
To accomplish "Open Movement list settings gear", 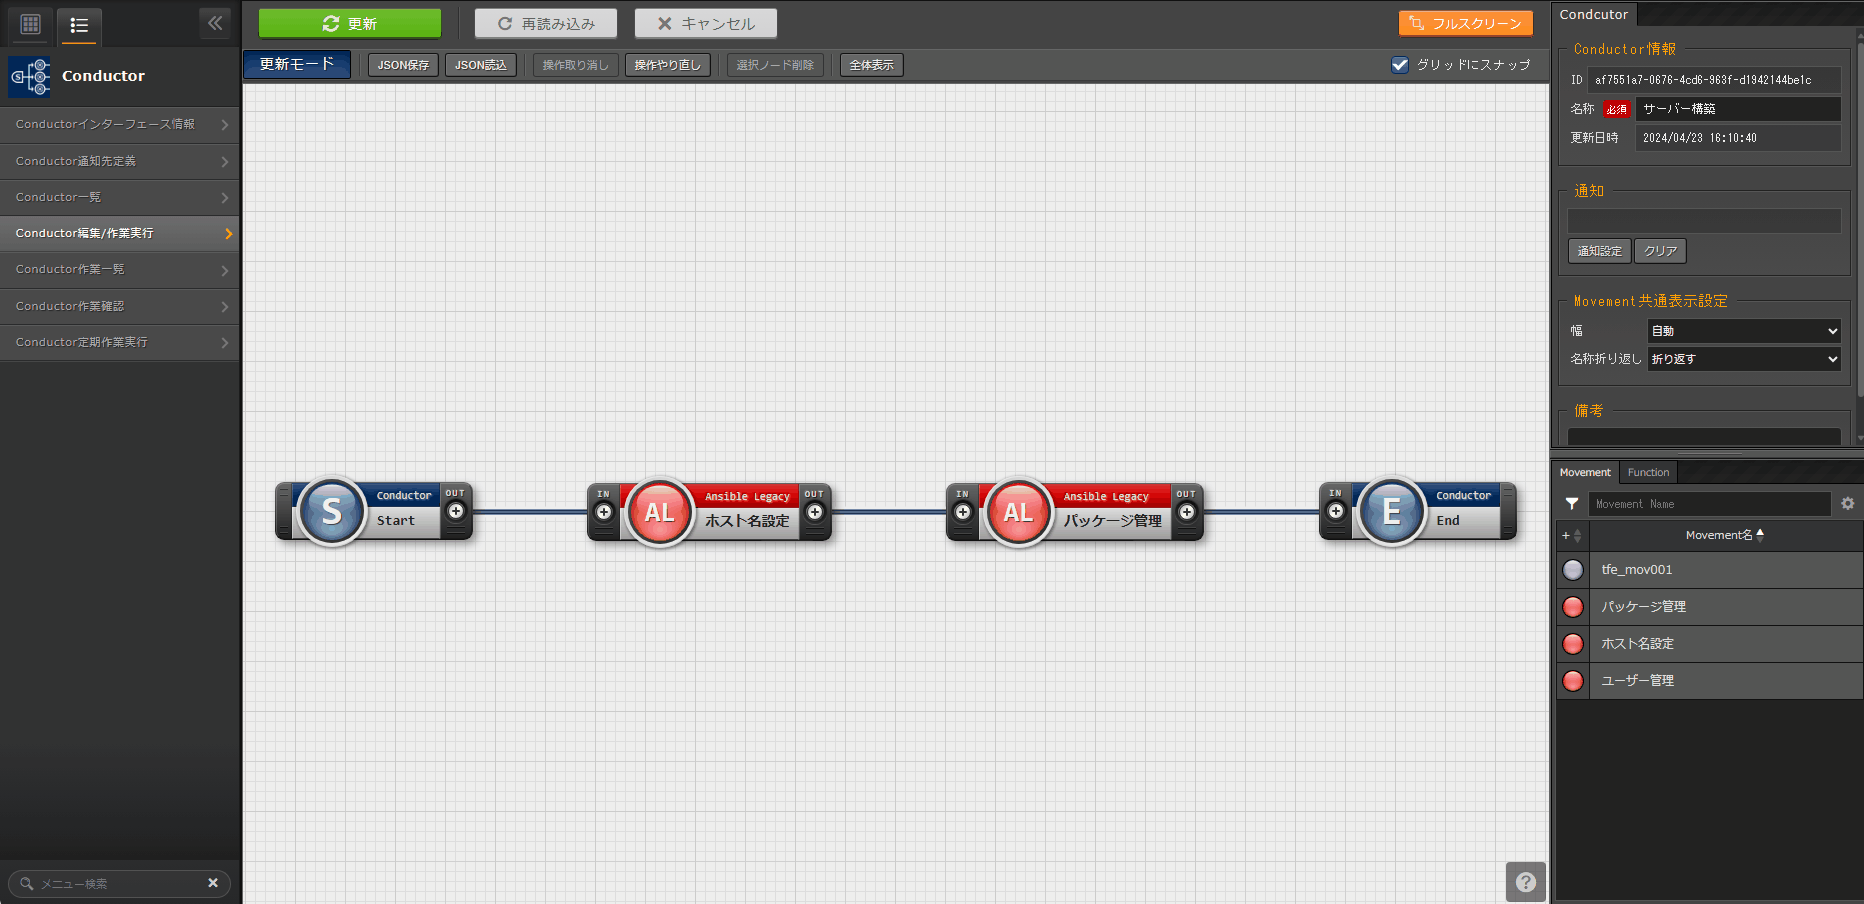I will tap(1848, 504).
